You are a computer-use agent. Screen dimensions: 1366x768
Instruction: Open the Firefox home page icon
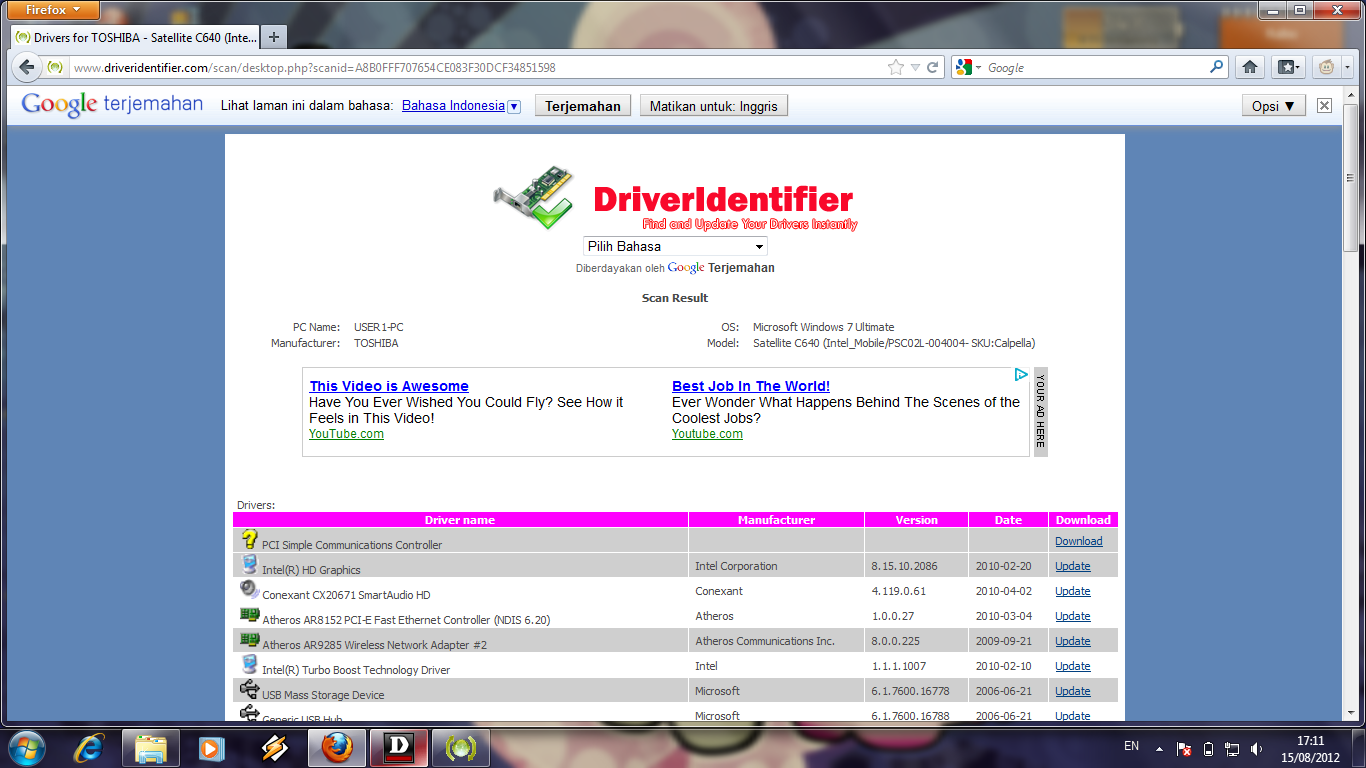[x=1249, y=67]
